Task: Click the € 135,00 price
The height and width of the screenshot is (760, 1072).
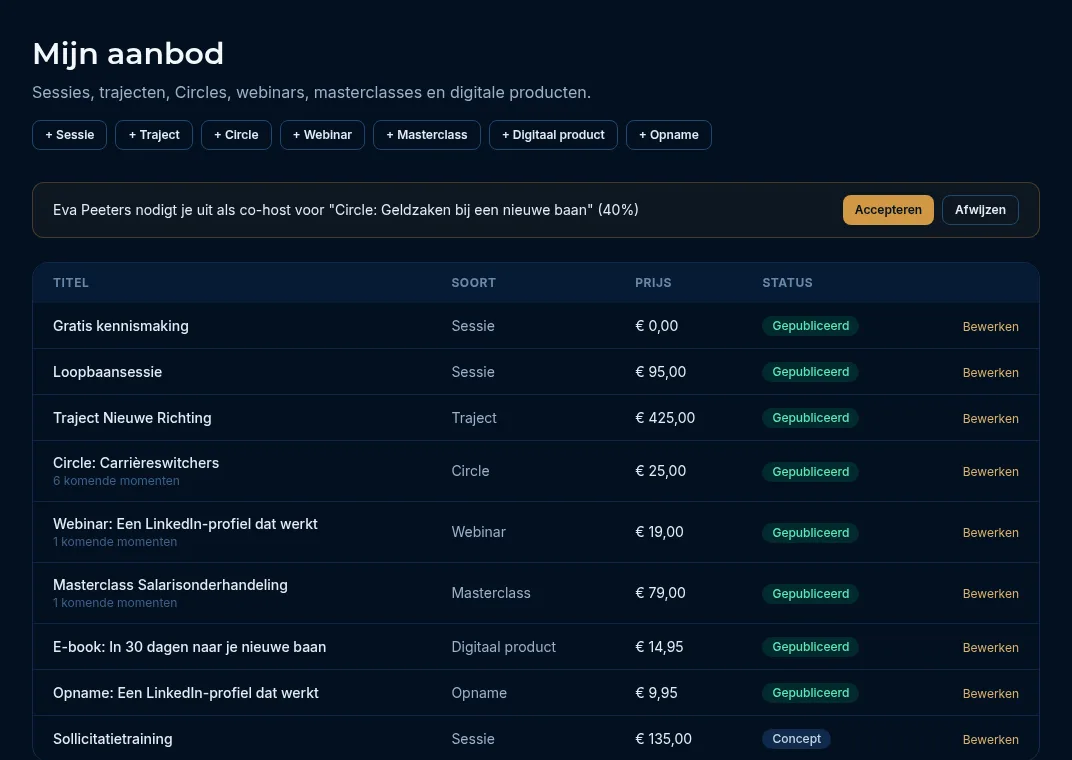Action: click(663, 739)
